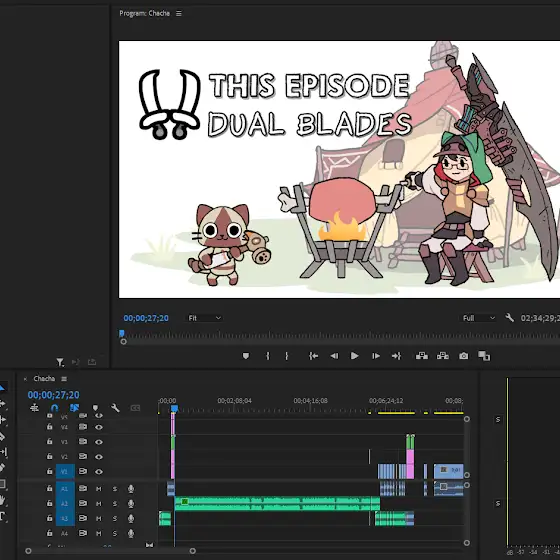
Task: Click the timeline playhead marker
Action: click(x=174, y=408)
